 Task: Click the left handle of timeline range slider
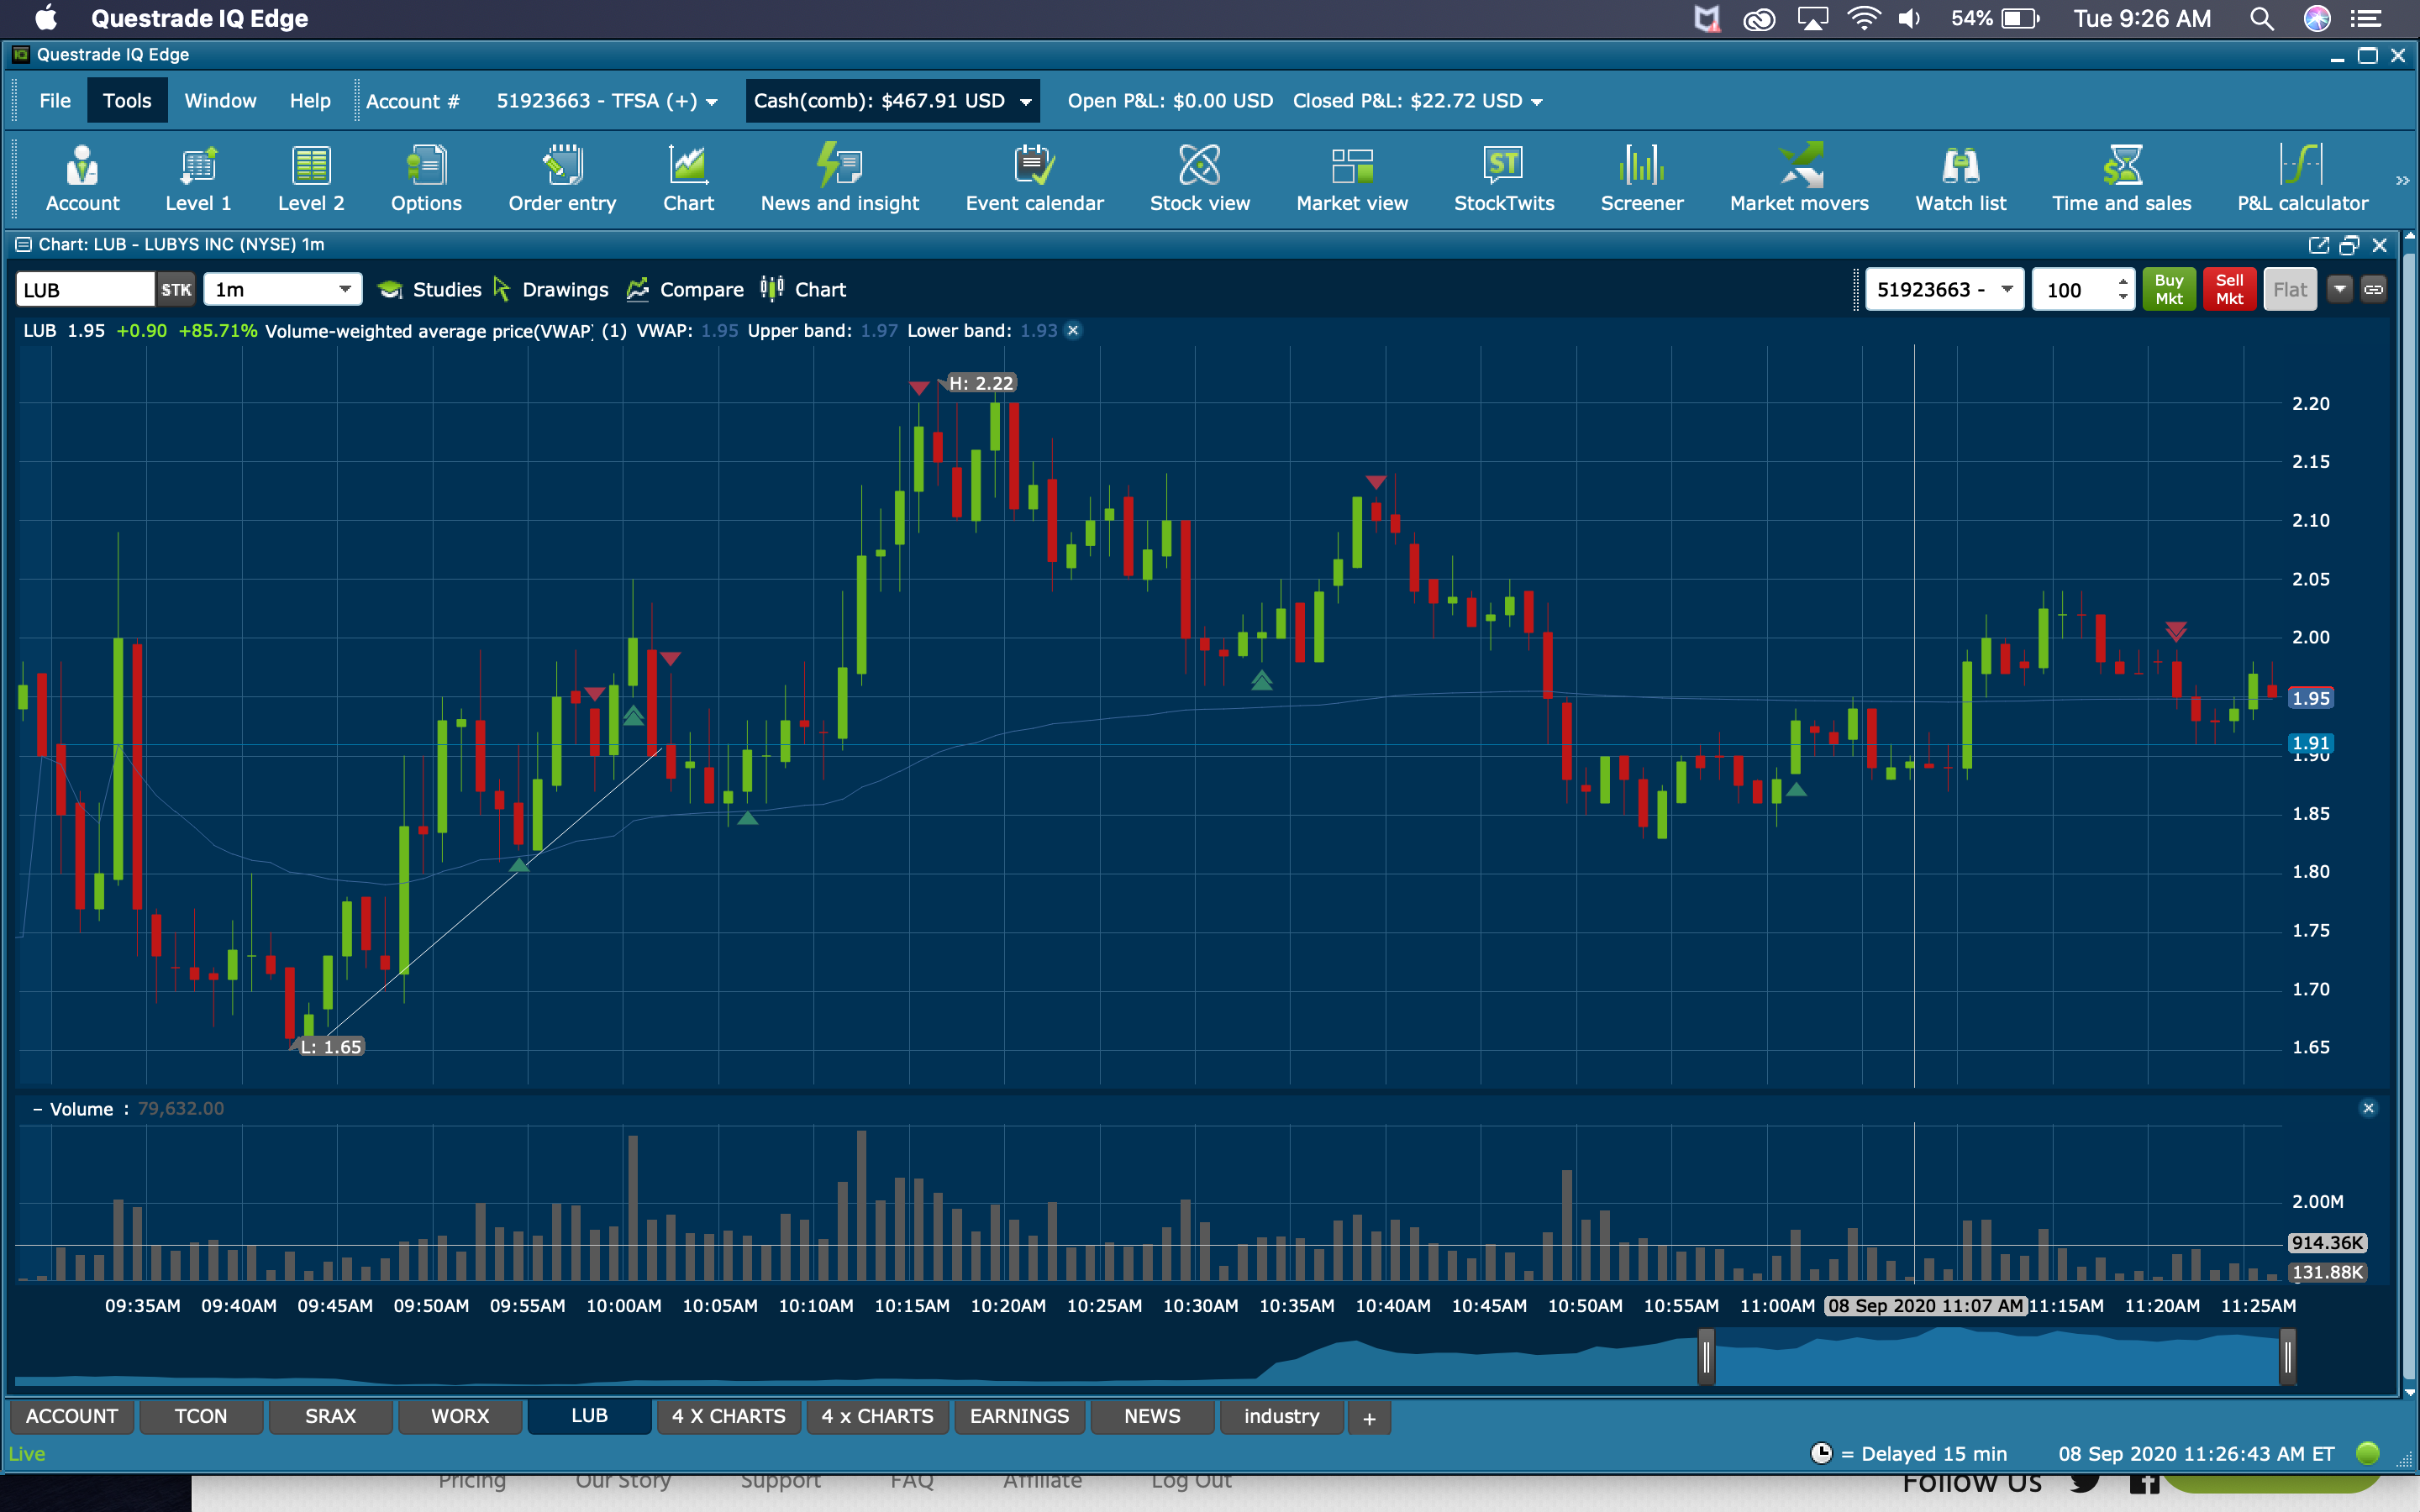tap(1706, 1357)
